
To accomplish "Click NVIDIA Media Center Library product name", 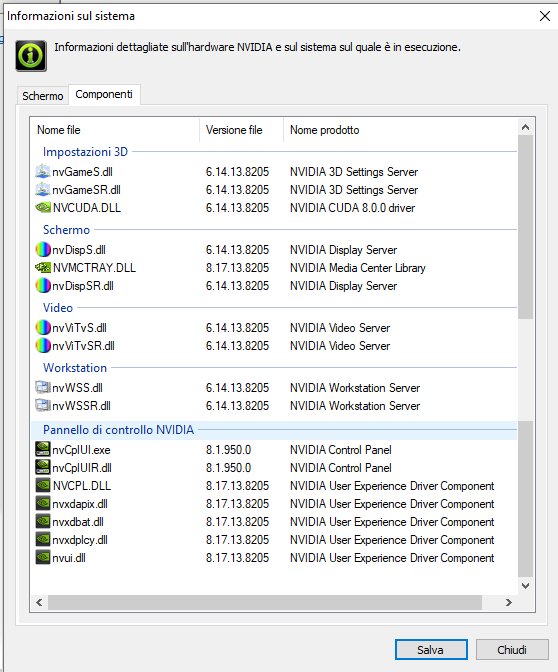I will coord(357,268).
